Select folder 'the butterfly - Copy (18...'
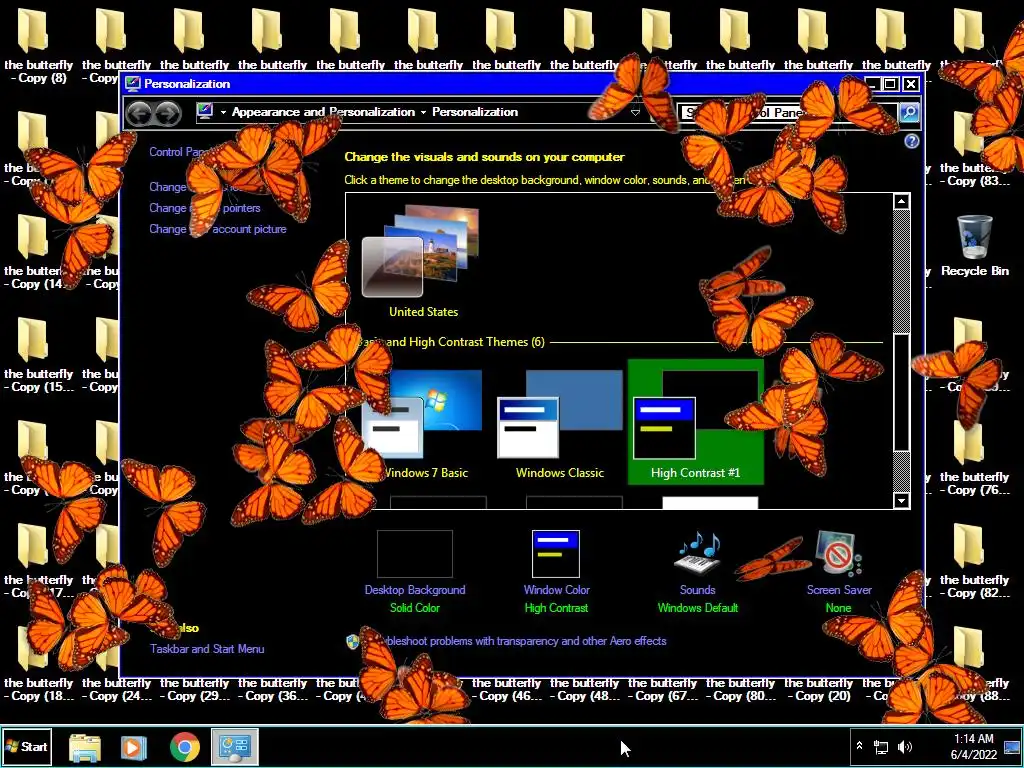Viewport: 1024px width, 768px height. [39, 663]
